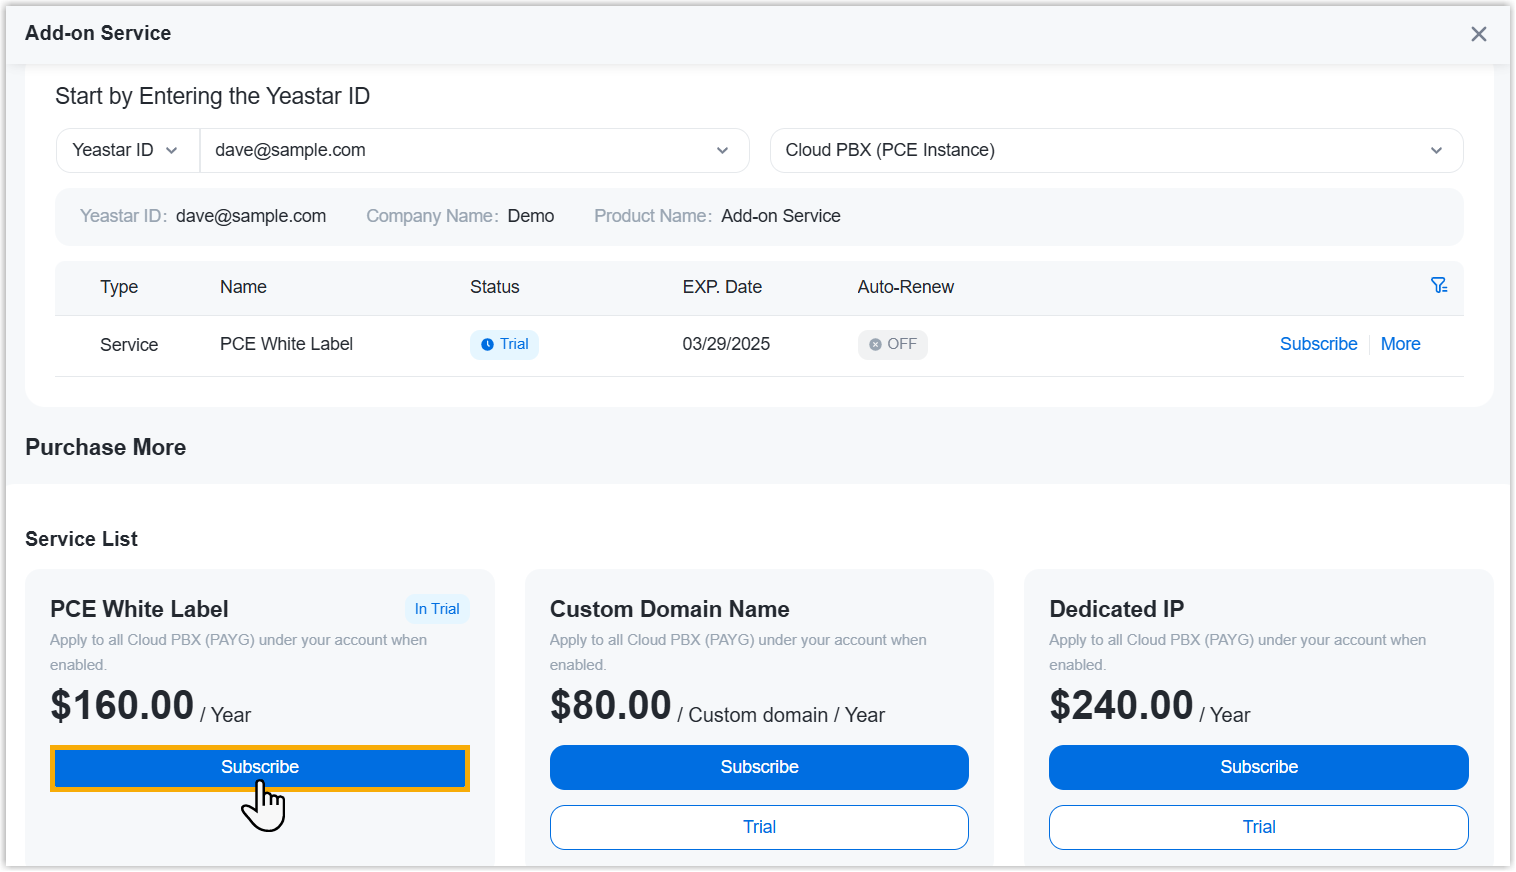
Task: Start Trial for Dedicated IP
Action: click(x=1258, y=828)
